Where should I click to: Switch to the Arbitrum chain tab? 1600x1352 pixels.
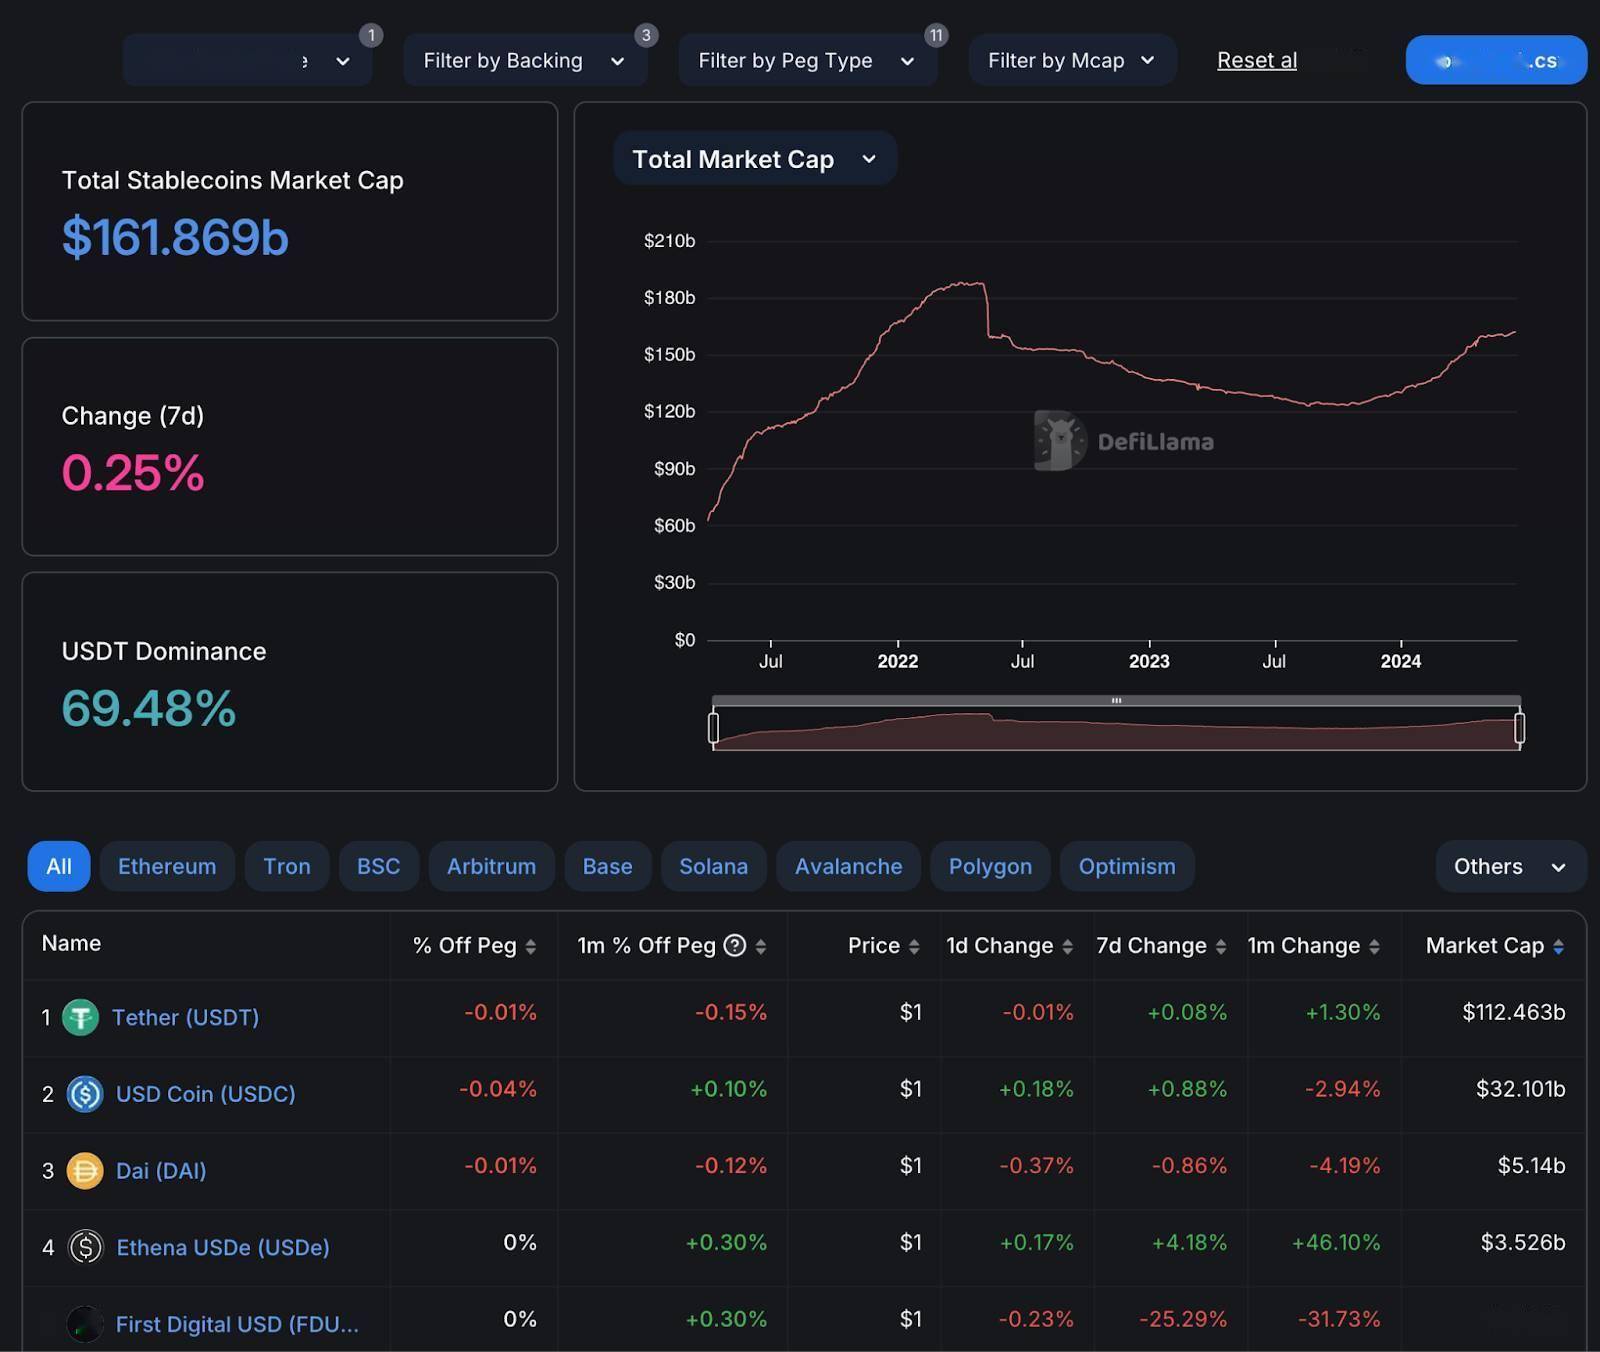(x=492, y=866)
